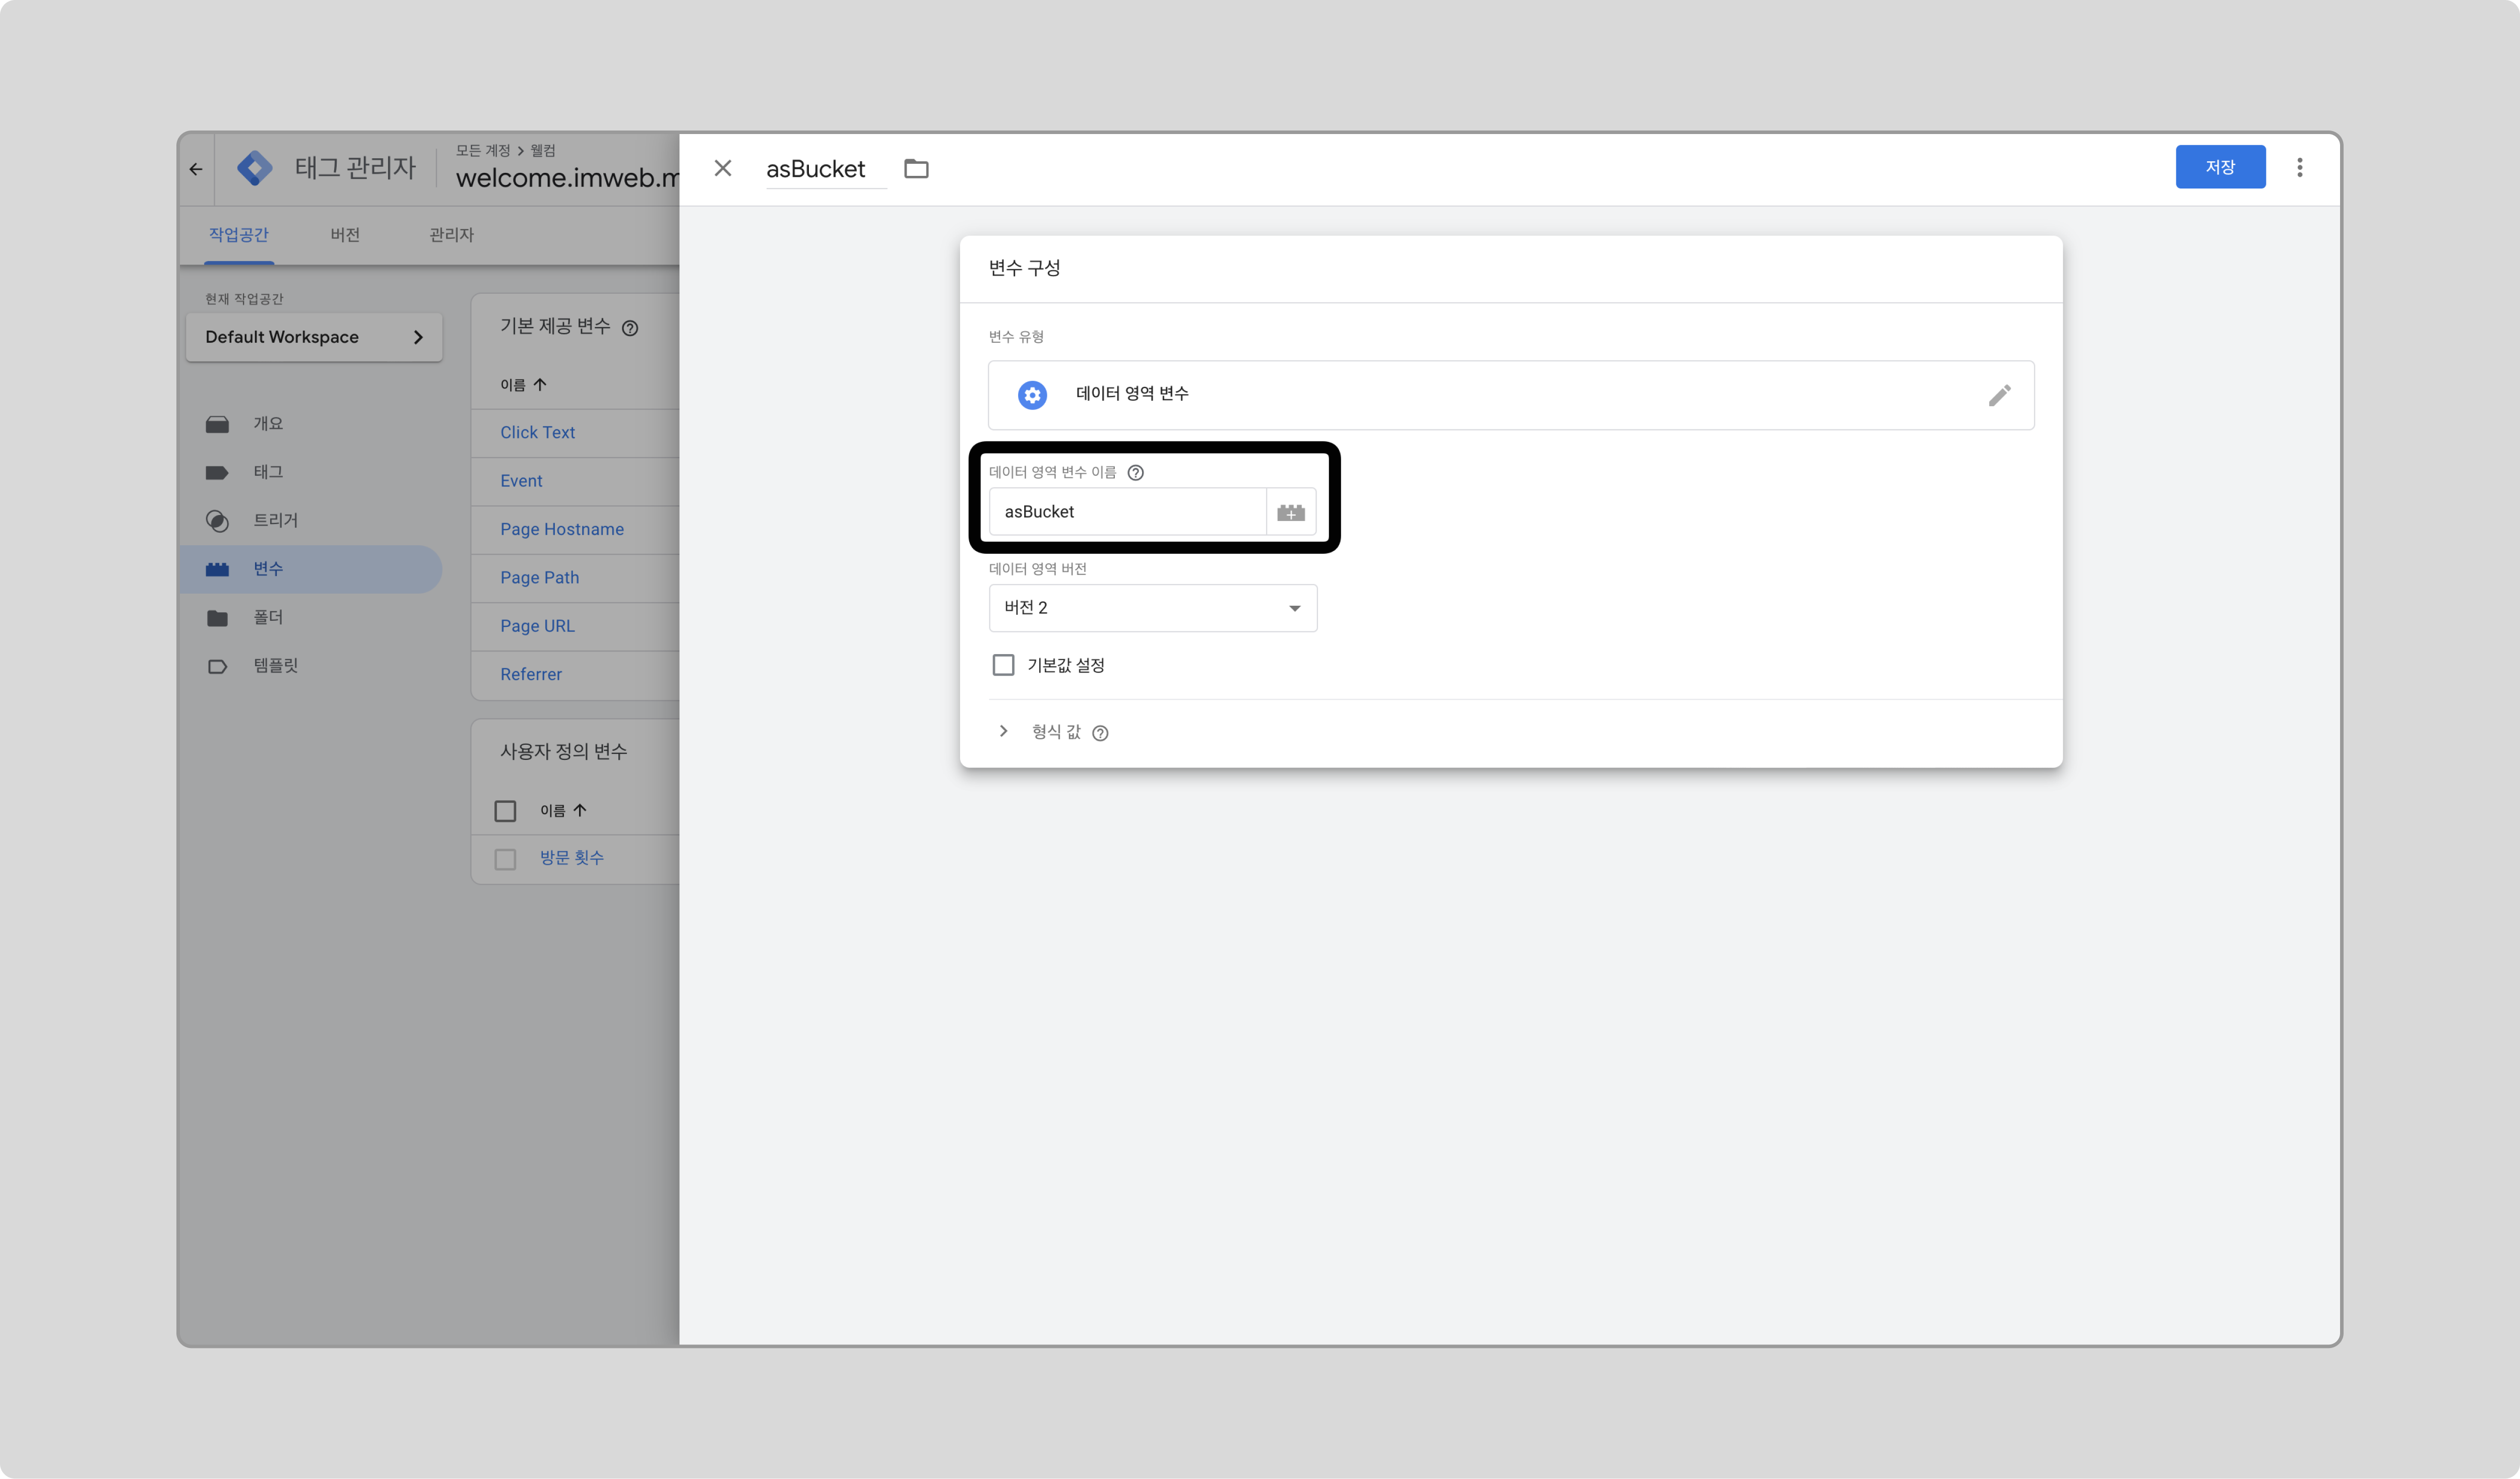Click the 웰컴 breadcrumb account name
This screenshot has width=2520, height=1479.
click(543, 151)
